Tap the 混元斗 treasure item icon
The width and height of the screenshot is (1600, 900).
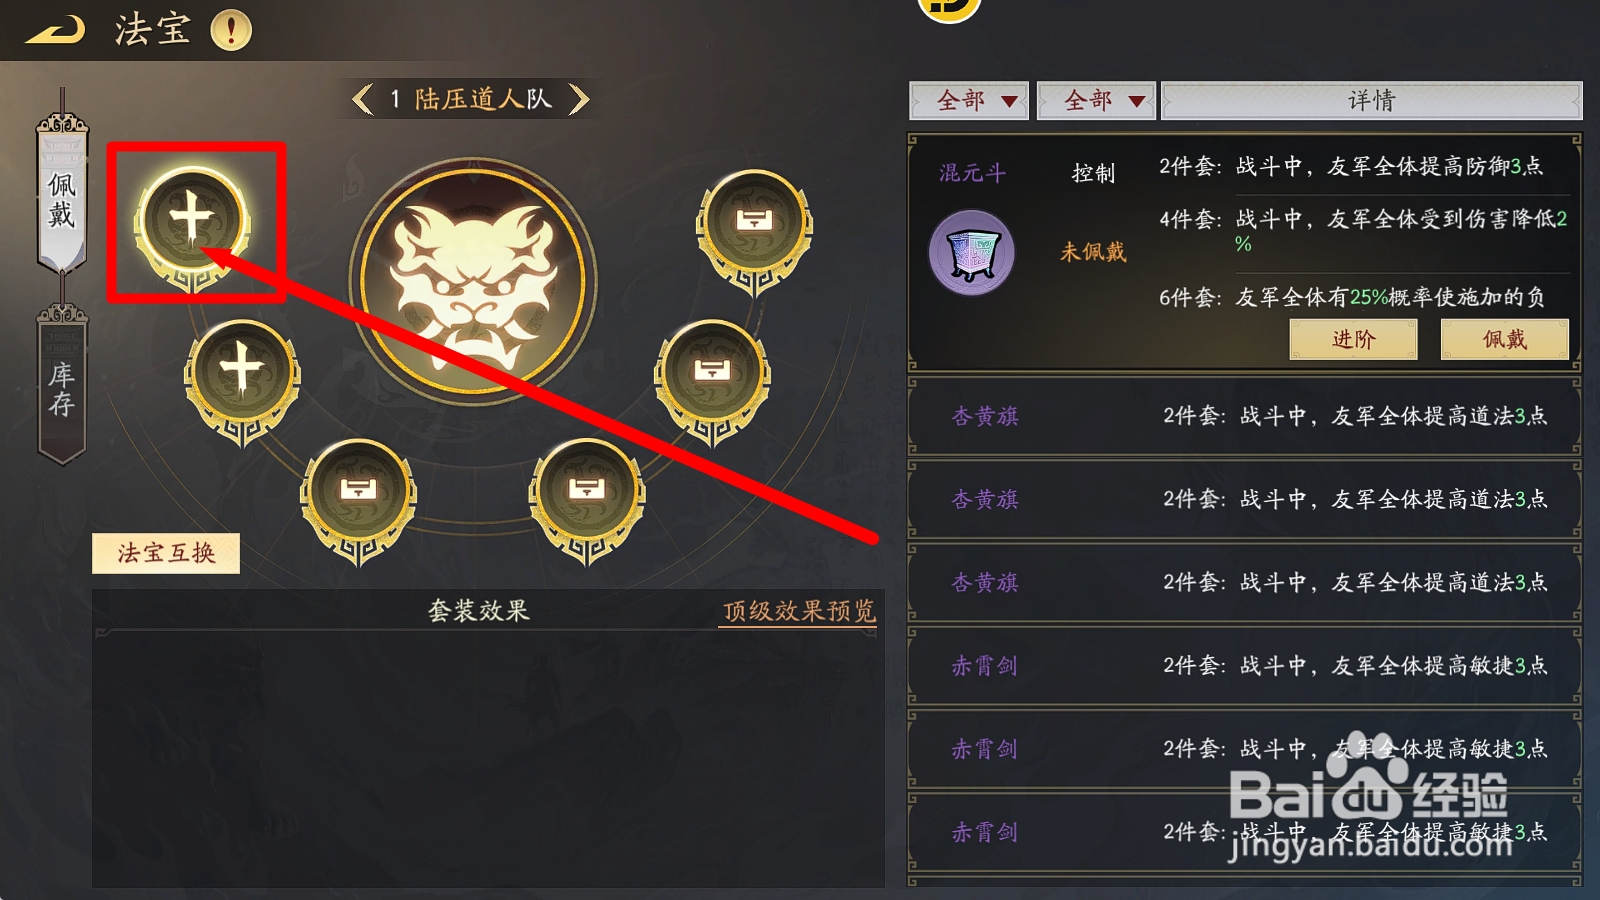pyautogui.click(x=971, y=252)
